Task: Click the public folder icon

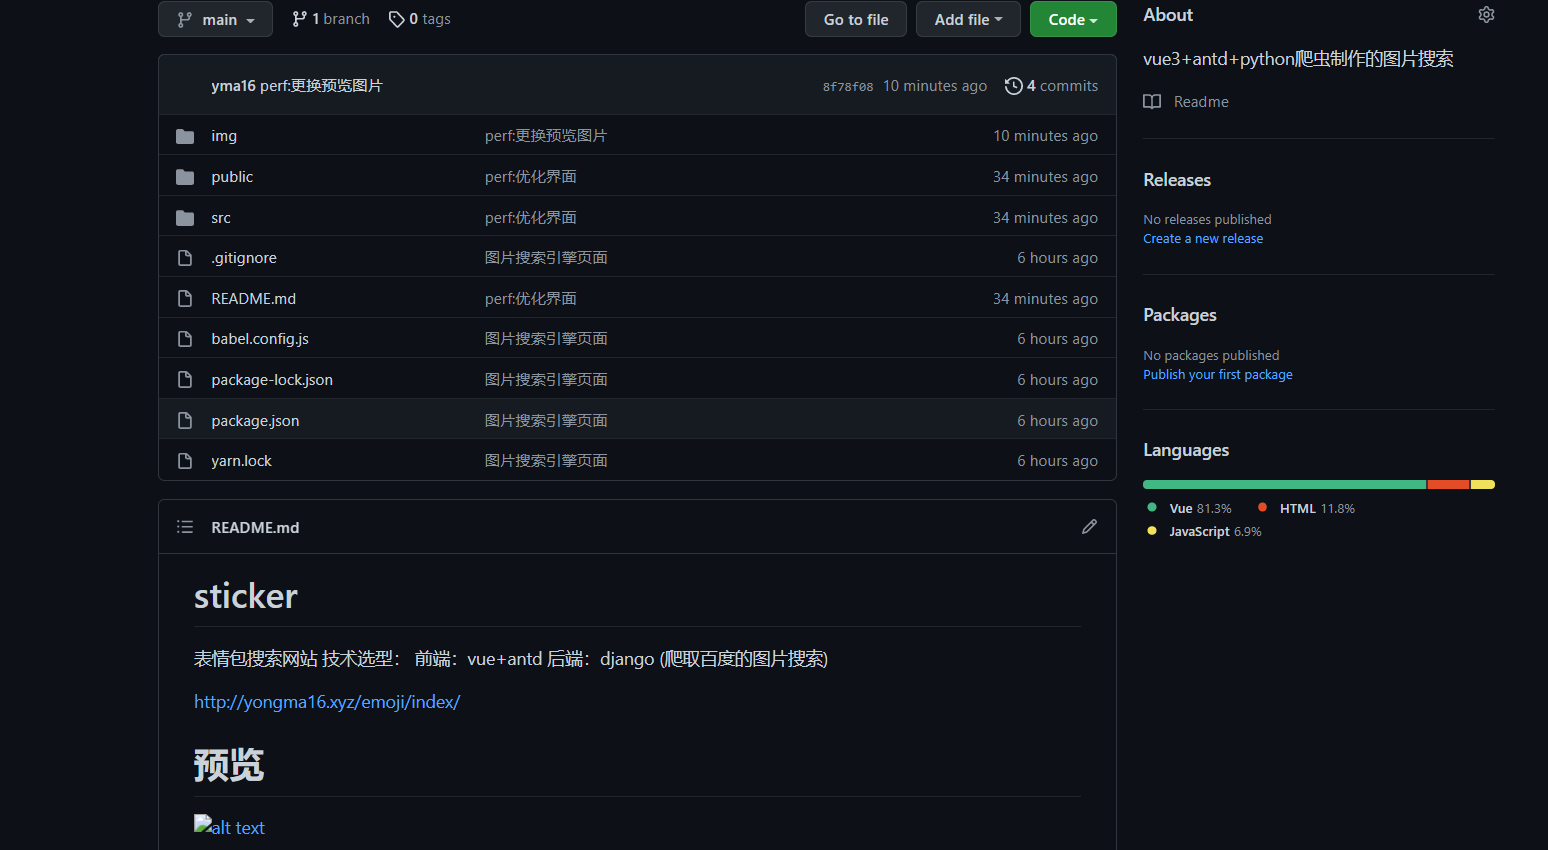Action: [x=185, y=177]
